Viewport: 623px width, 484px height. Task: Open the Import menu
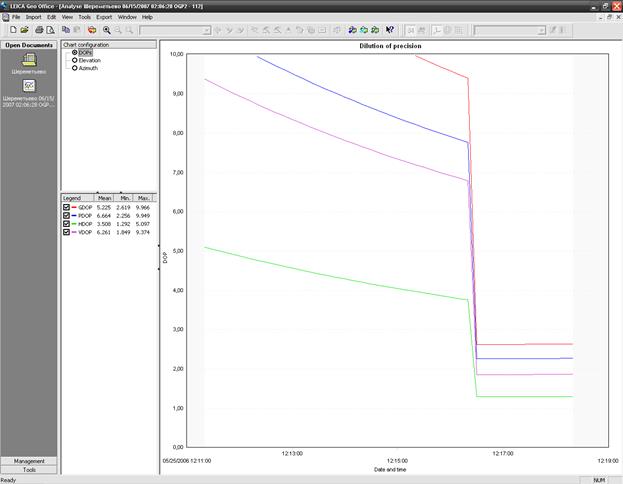pos(34,17)
